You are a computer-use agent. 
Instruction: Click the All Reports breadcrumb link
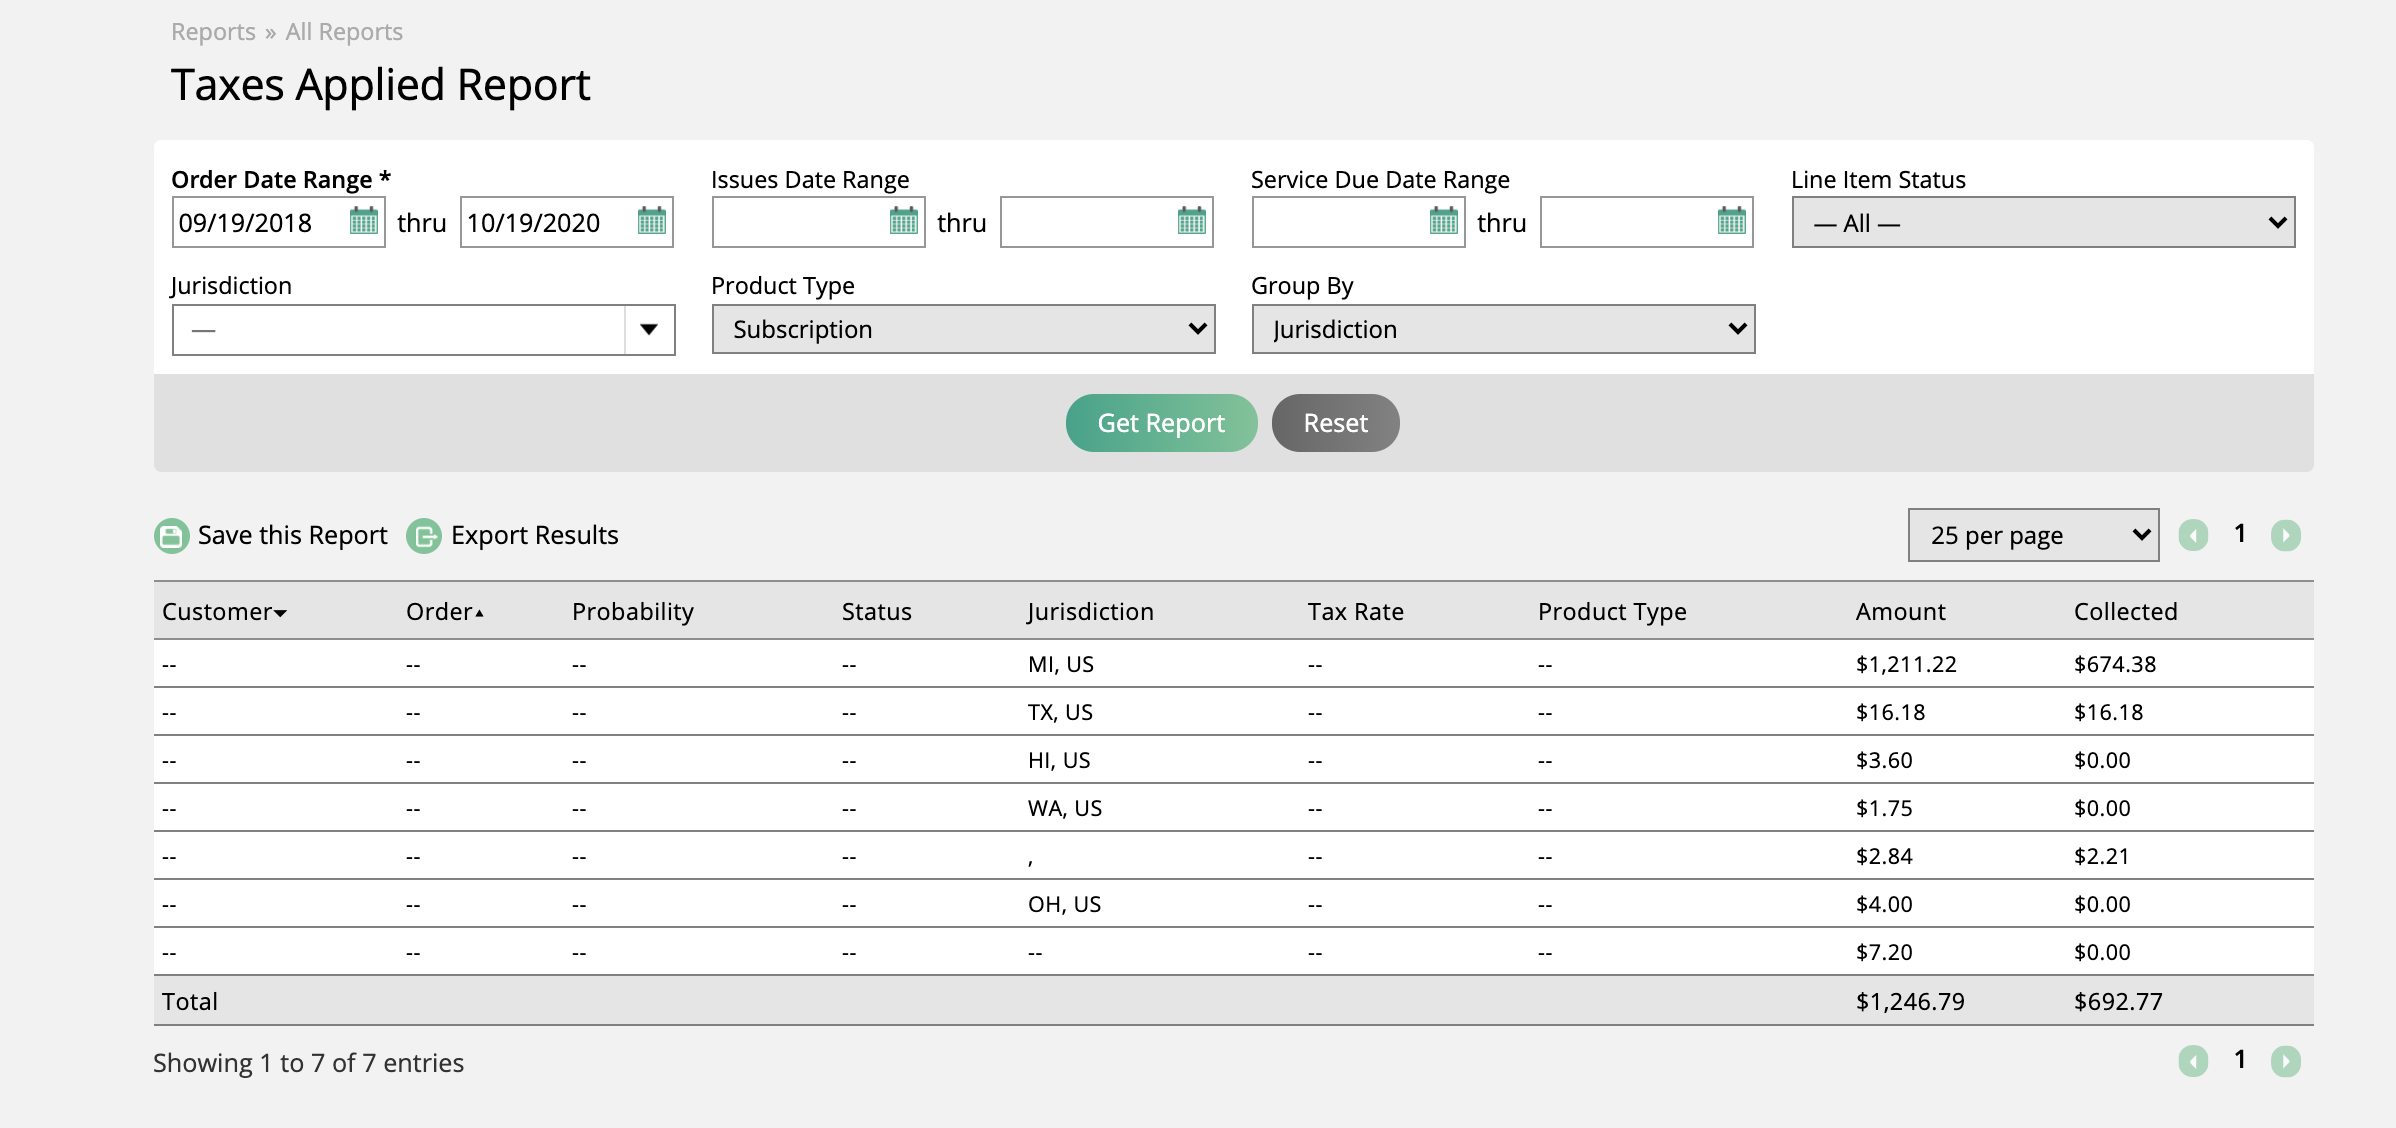pyautogui.click(x=342, y=31)
